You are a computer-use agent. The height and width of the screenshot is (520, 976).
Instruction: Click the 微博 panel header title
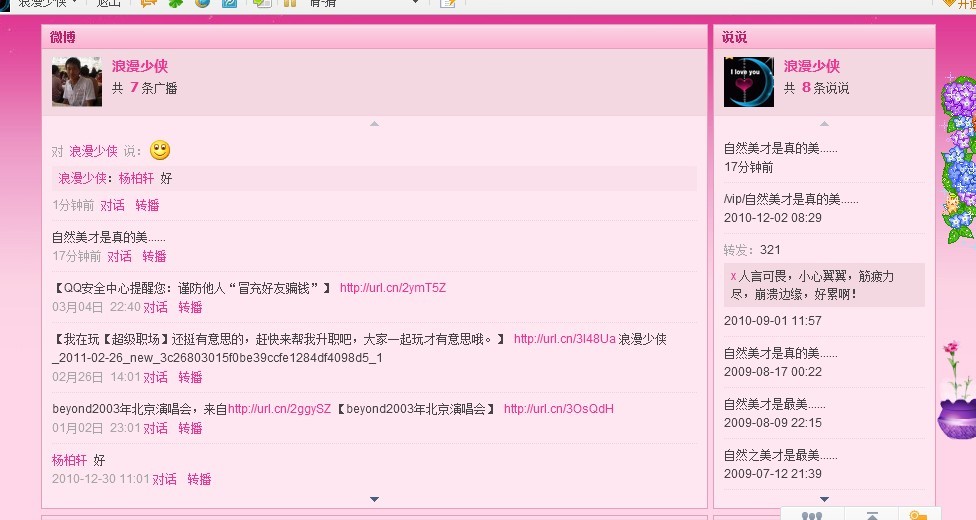click(63, 37)
